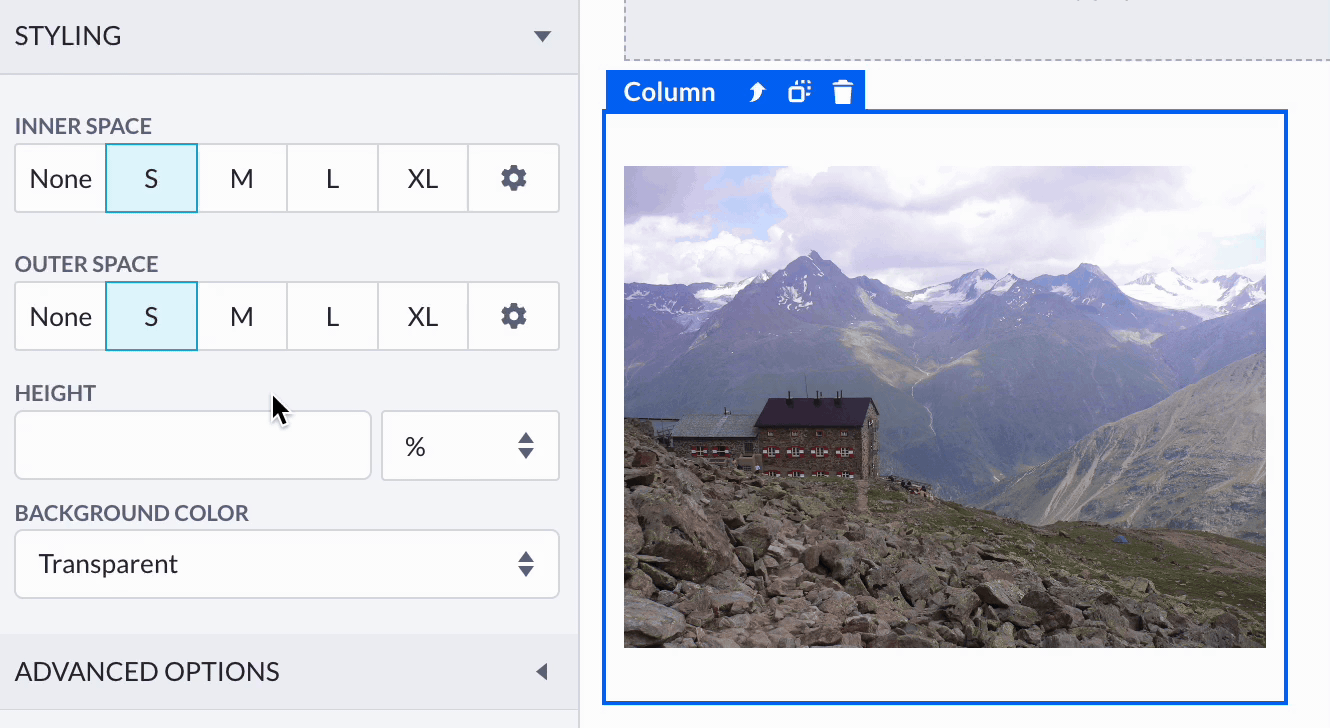
Task: Open custom Outer Space gear settings
Action: pyautogui.click(x=513, y=316)
